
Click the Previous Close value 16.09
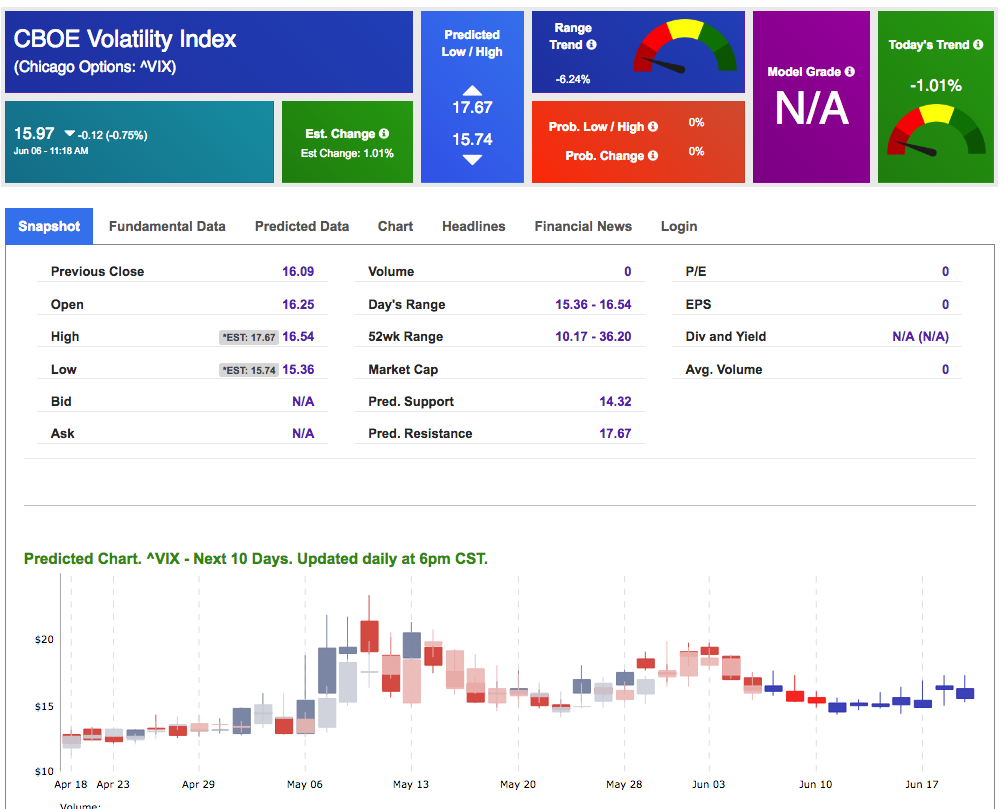point(298,272)
